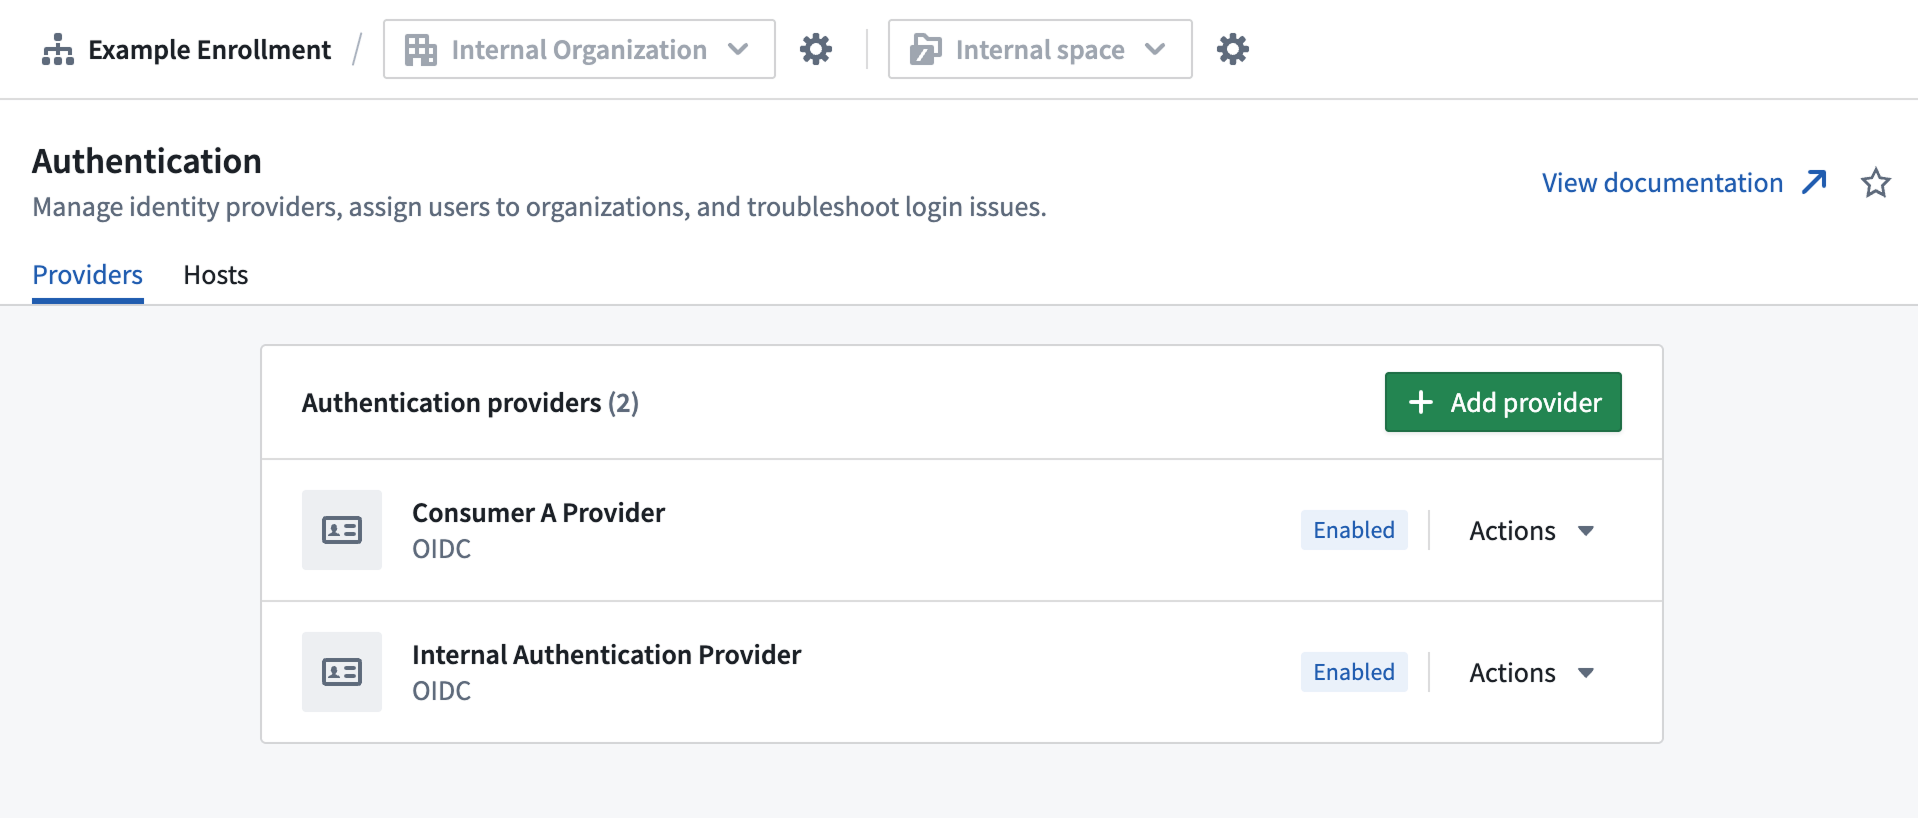1918x818 pixels.
Task: Open the View documentation link
Action: [1662, 183]
